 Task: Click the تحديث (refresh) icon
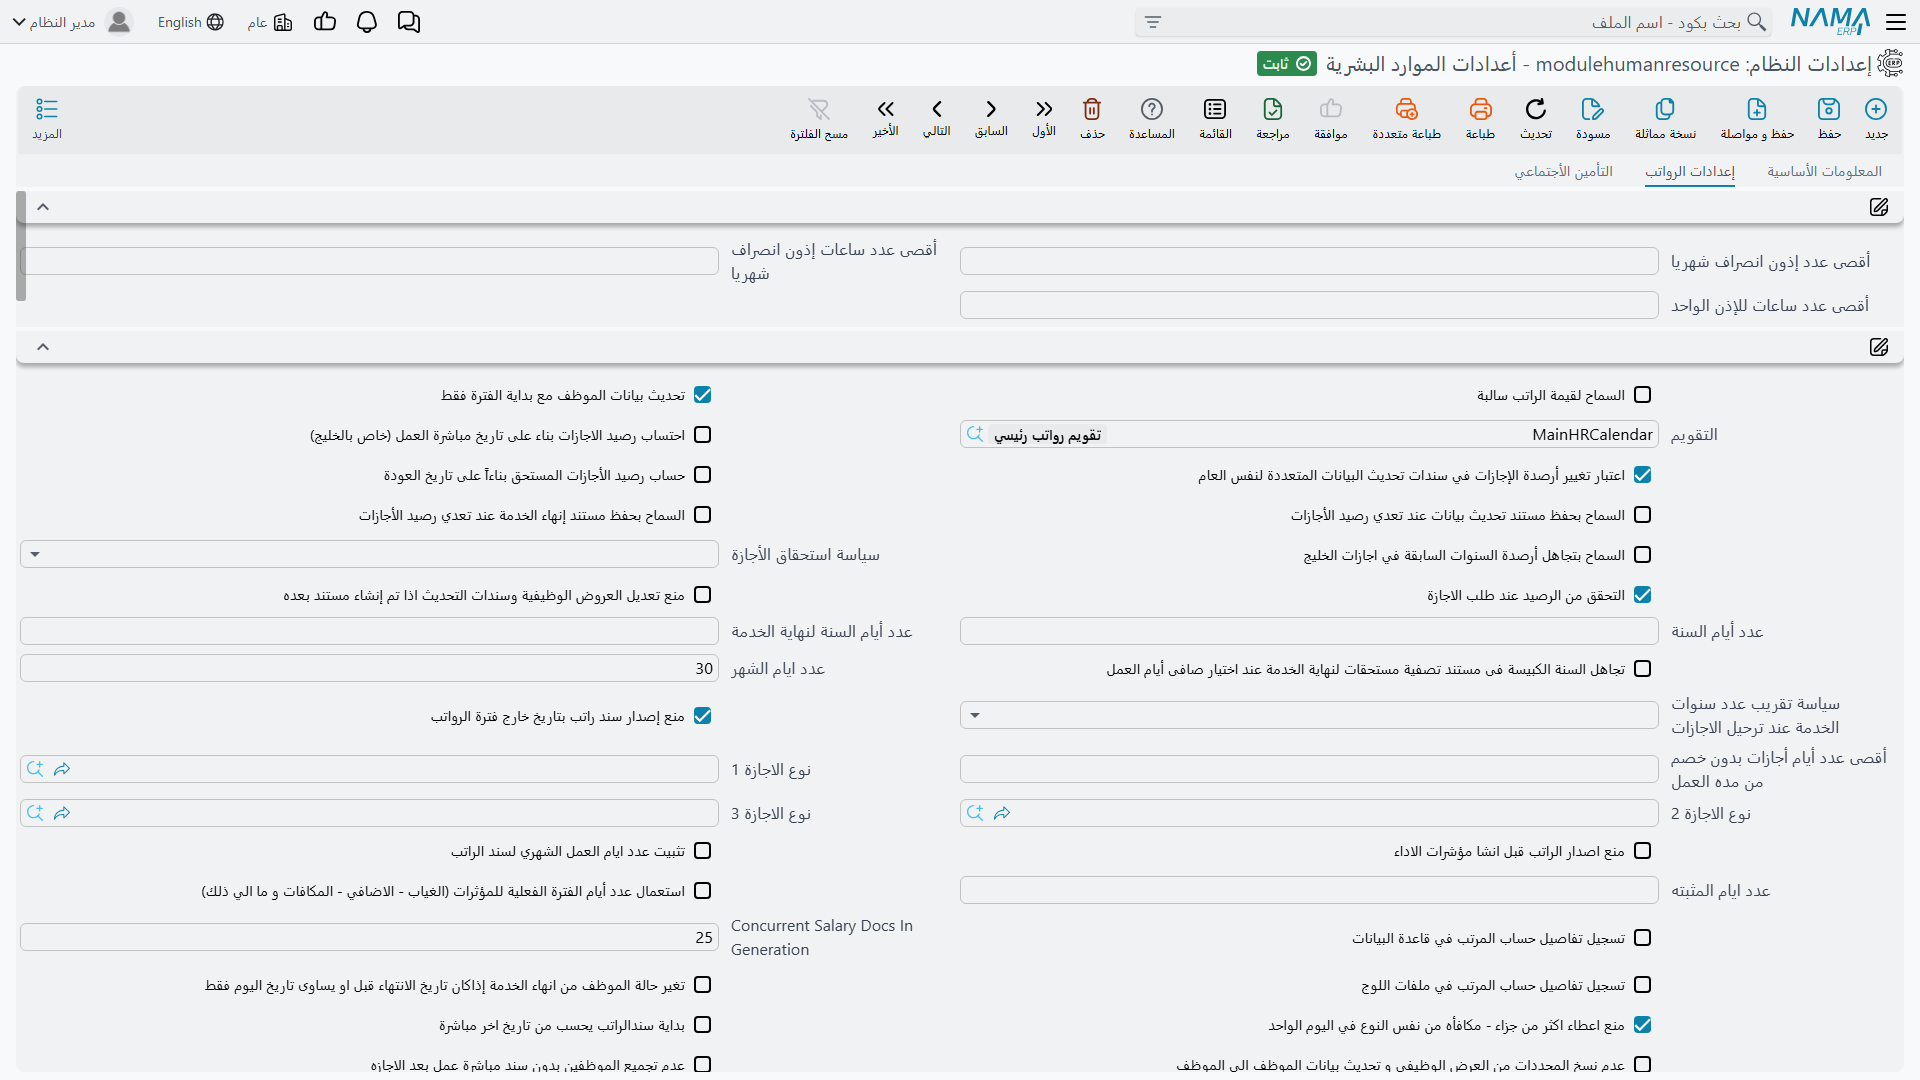pyautogui.click(x=1536, y=109)
